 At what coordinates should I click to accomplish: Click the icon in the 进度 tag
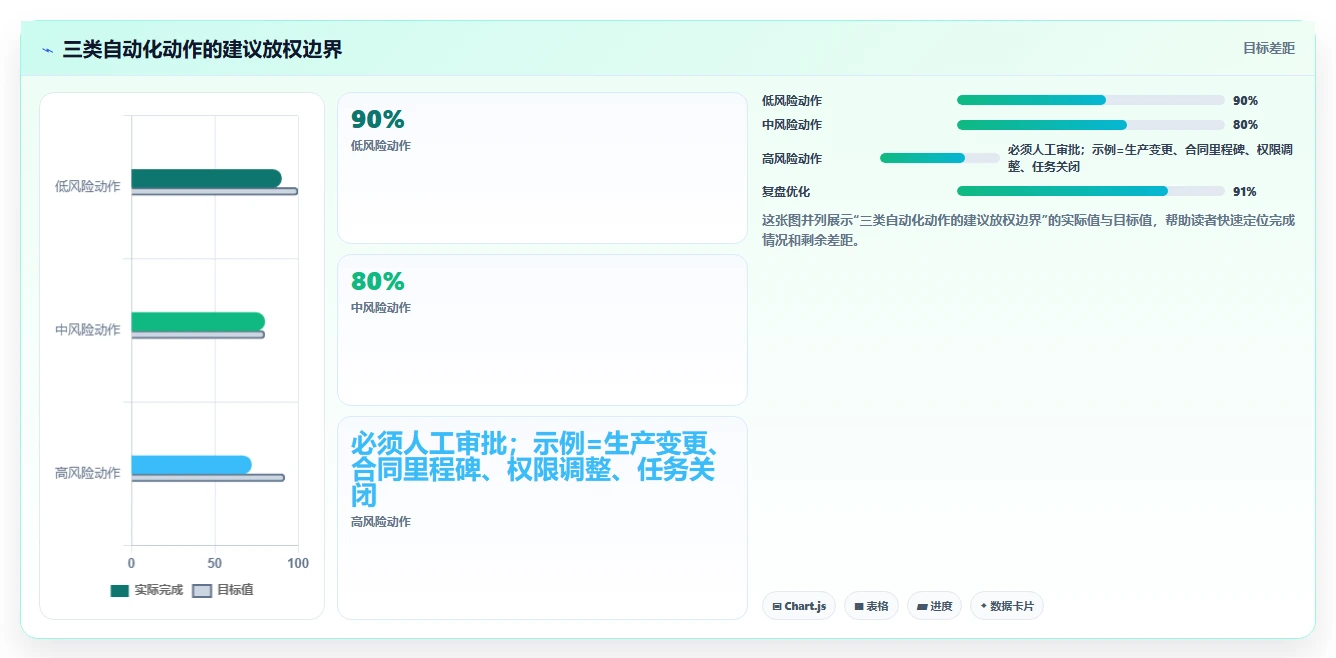click(922, 607)
